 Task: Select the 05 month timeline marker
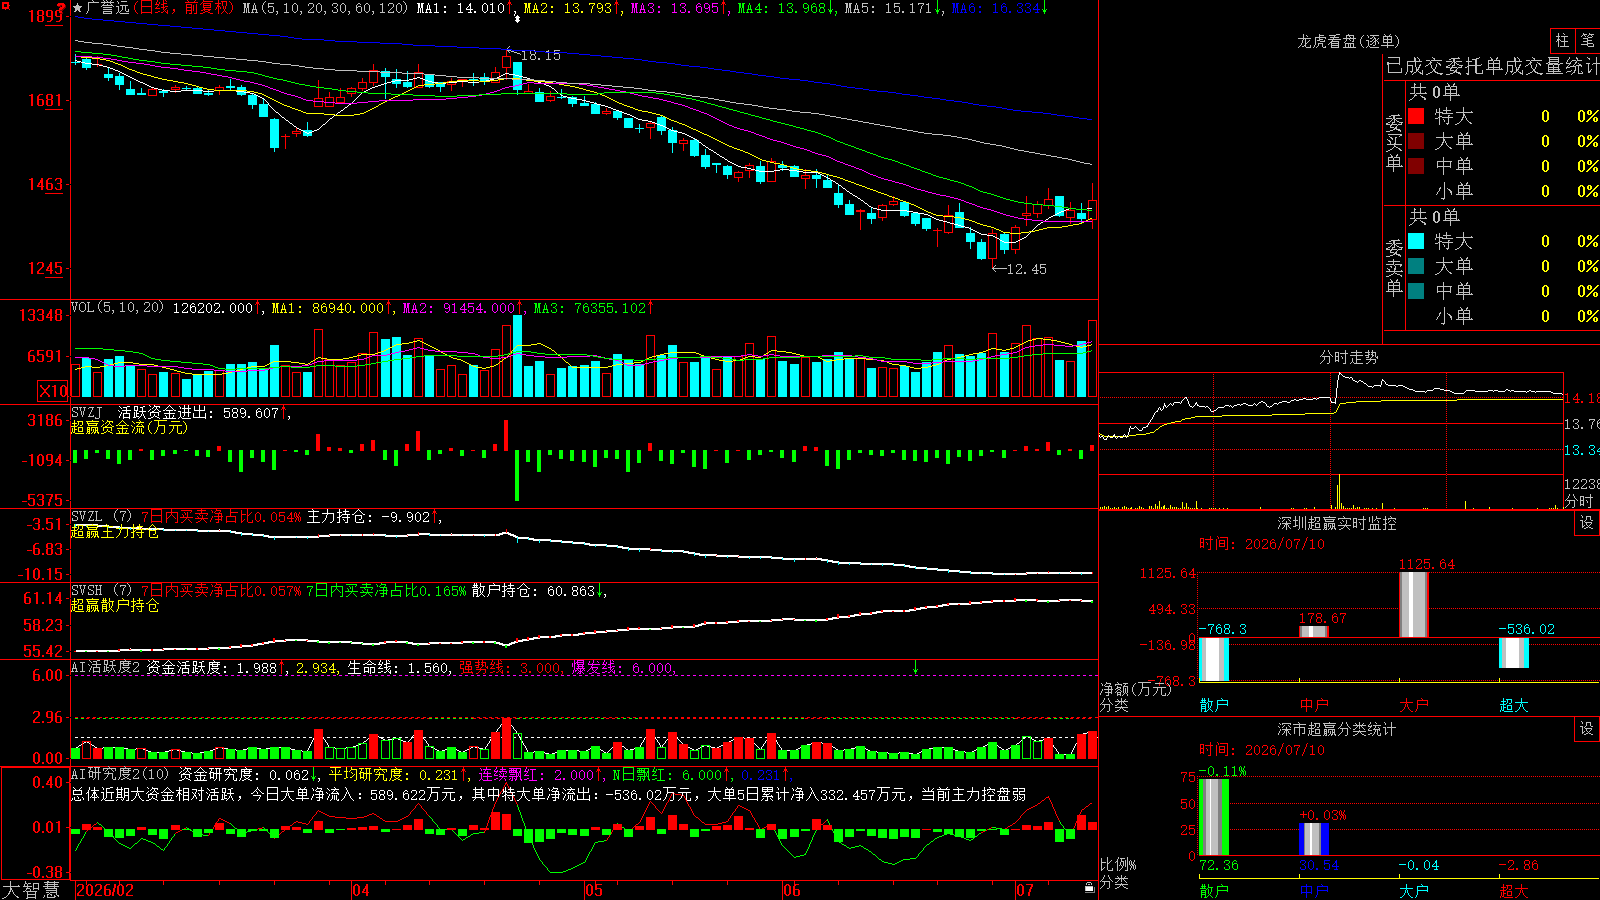point(594,890)
